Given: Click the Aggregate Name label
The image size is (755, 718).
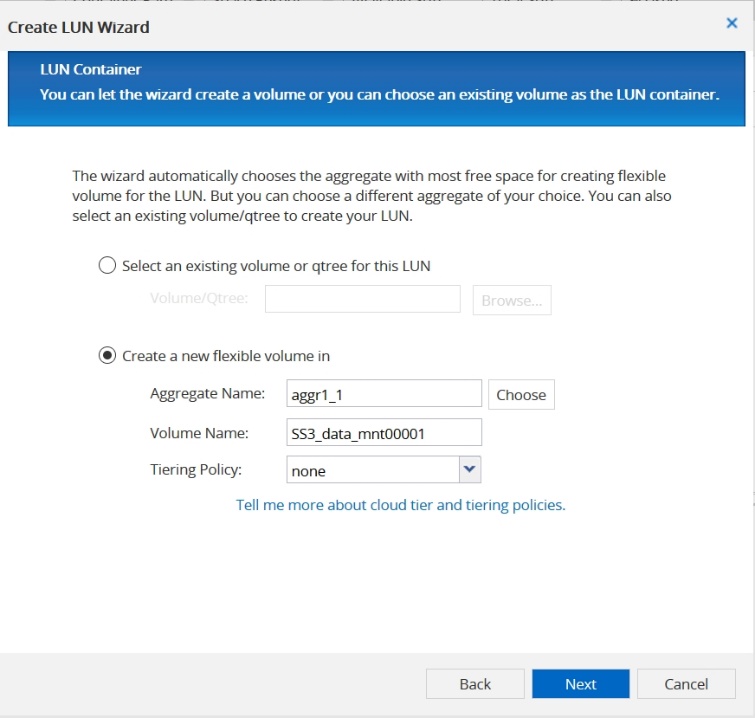Looking at the screenshot, I should coord(207,394).
